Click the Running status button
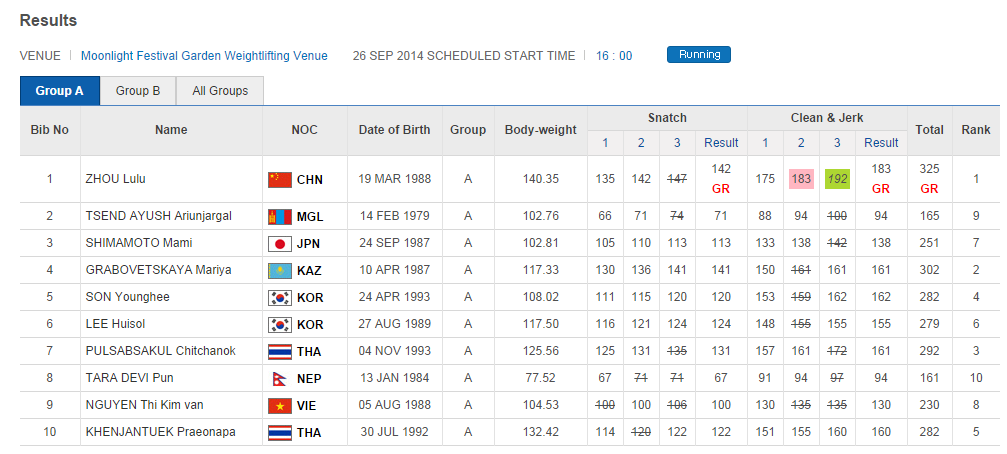Image resolution: width=1007 pixels, height=454 pixels. tap(698, 55)
